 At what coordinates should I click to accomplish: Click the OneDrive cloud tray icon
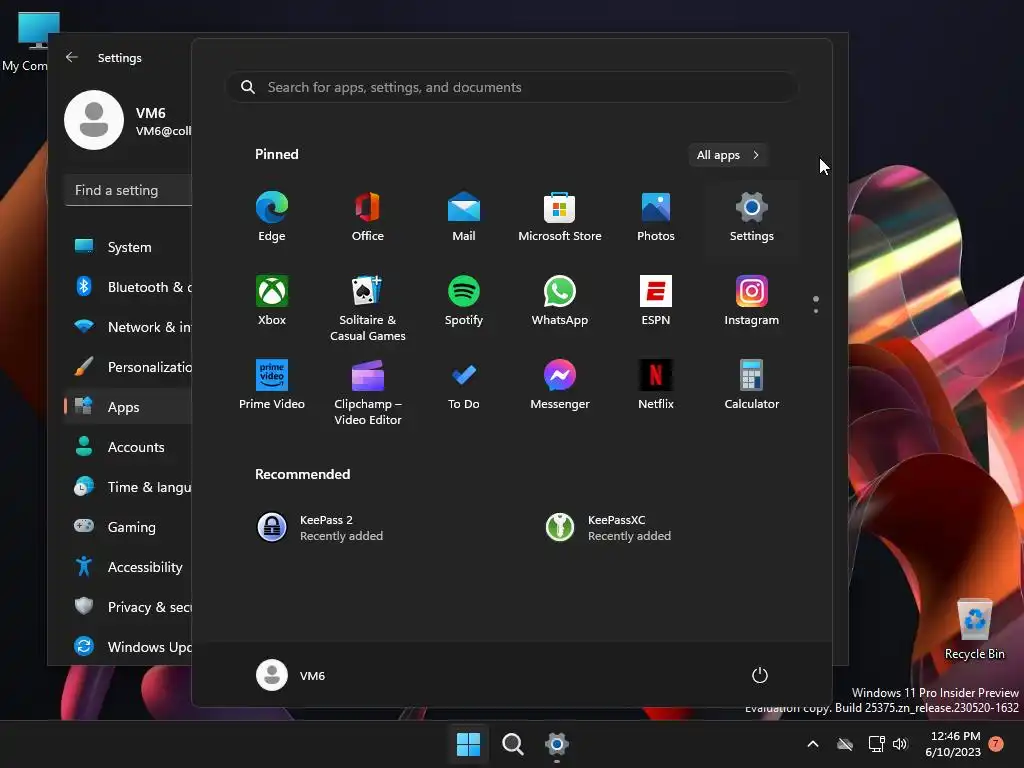point(845,744)
